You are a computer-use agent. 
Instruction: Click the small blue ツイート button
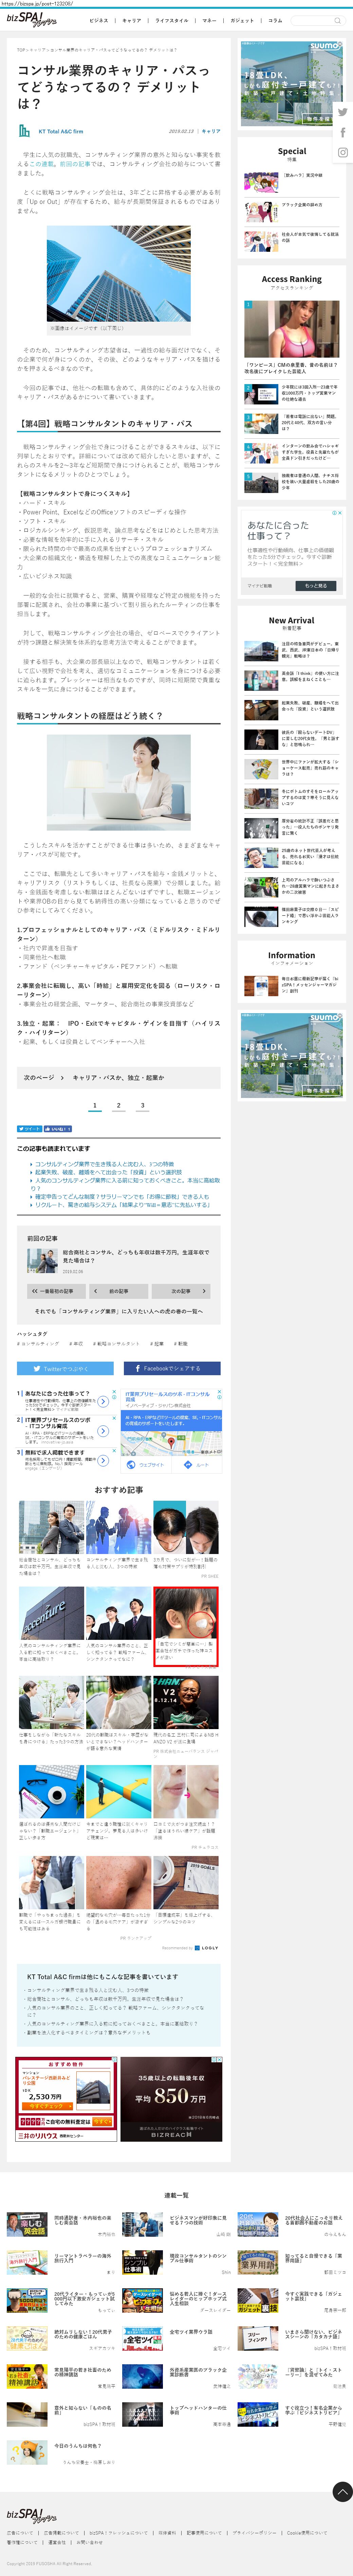[x=29, y=1129]
